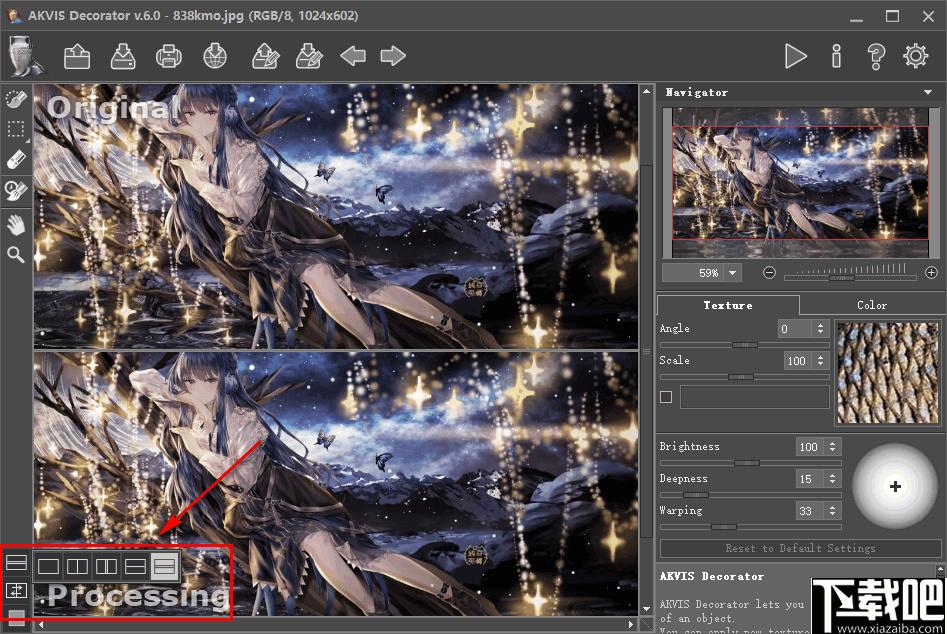Step the Deepness value using its spinner
Image resolution: width=947 pixels, height=634 pixels.
pyautogui.click(x=832, y=479)
